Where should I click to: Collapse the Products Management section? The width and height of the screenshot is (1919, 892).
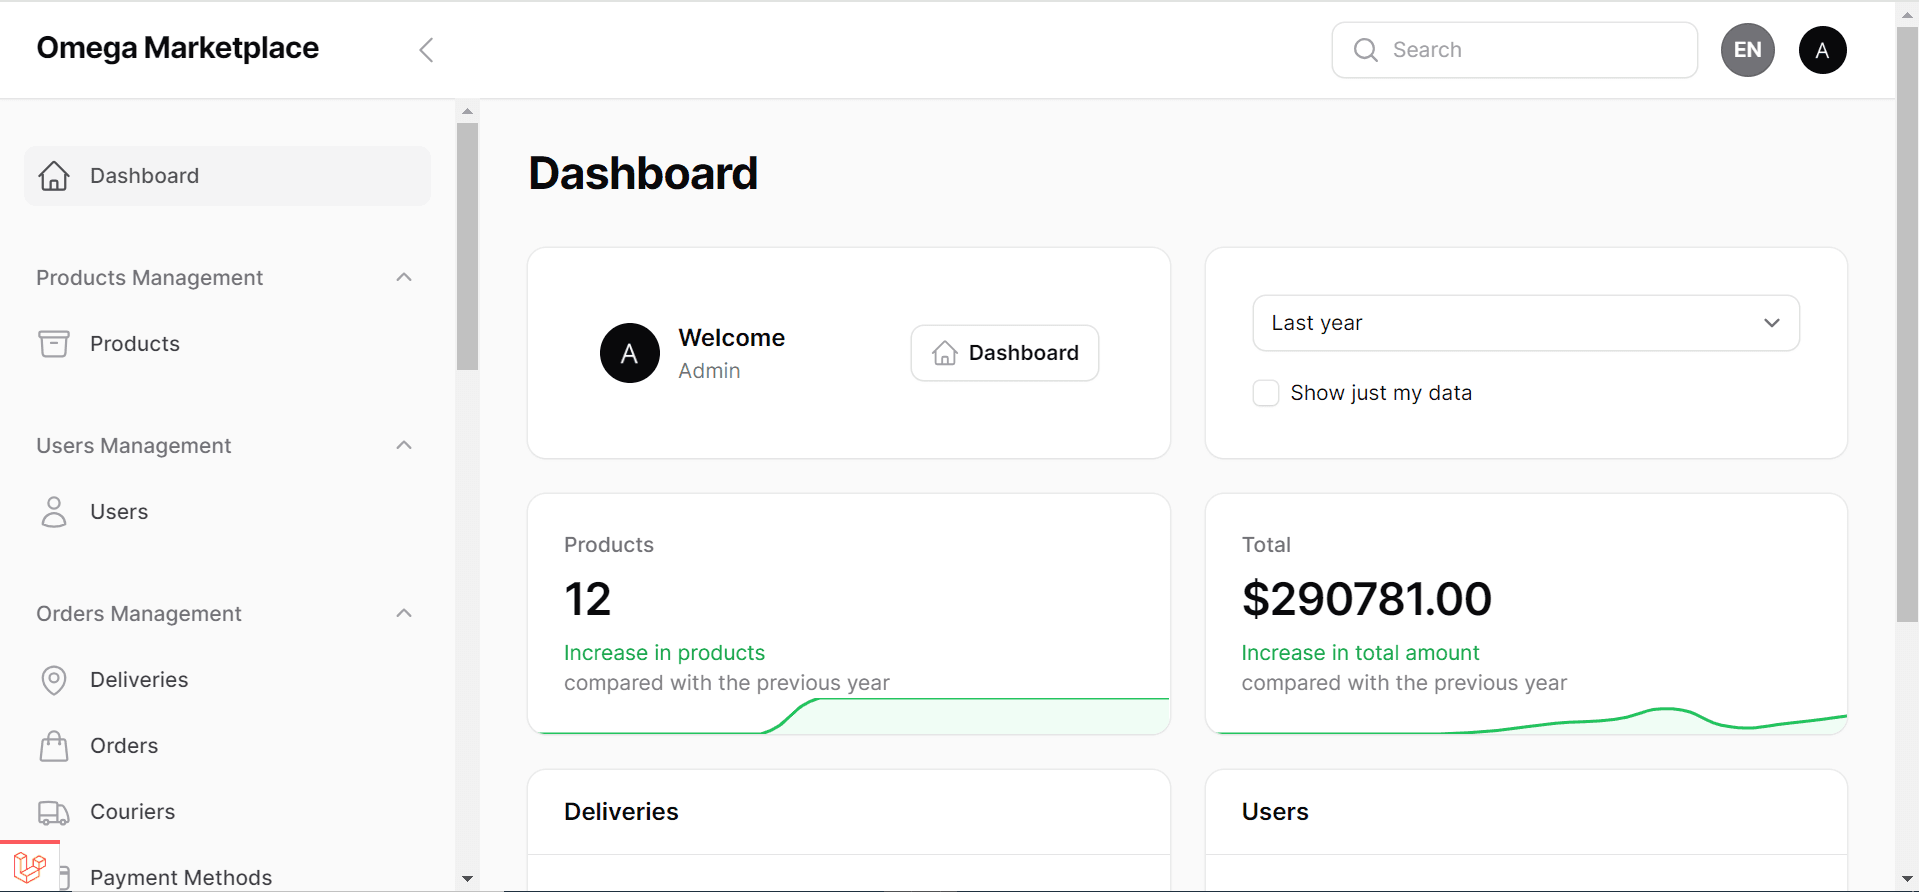404,277
